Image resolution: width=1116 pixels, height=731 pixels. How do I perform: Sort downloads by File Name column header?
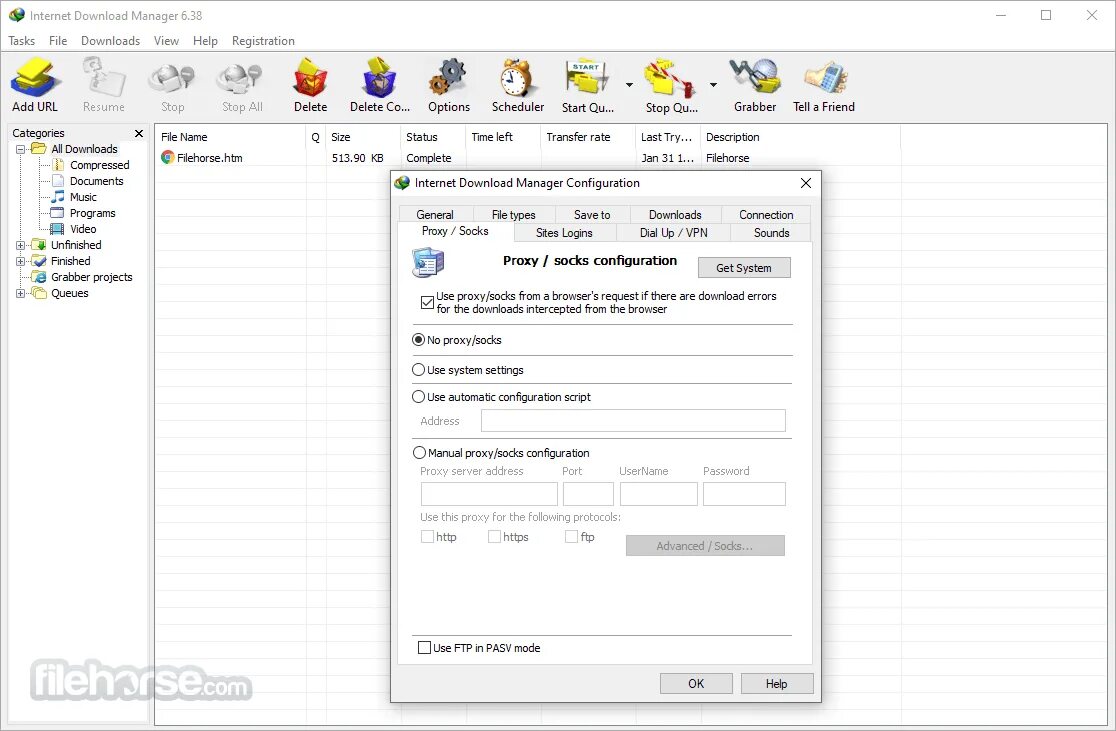coord(231,137)
